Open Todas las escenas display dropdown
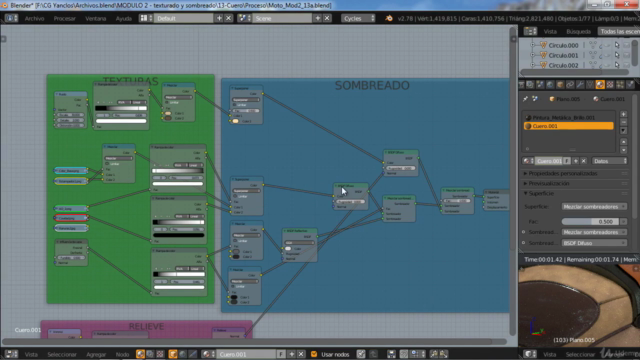 [619, 31]
